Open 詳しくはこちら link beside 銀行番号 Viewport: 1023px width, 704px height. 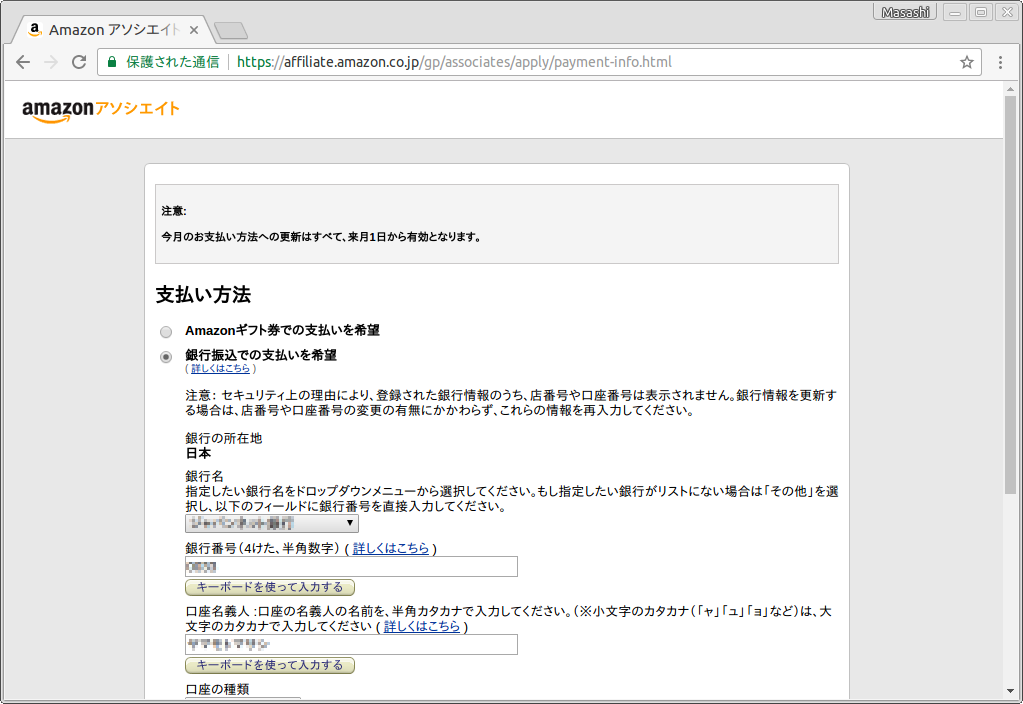391,549
